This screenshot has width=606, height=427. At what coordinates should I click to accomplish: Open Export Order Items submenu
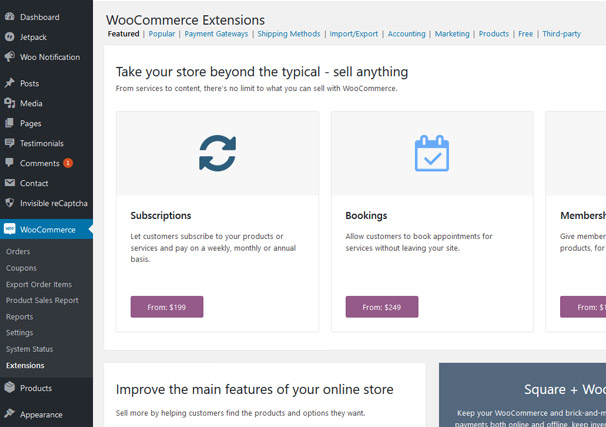[x=39, y=284]
